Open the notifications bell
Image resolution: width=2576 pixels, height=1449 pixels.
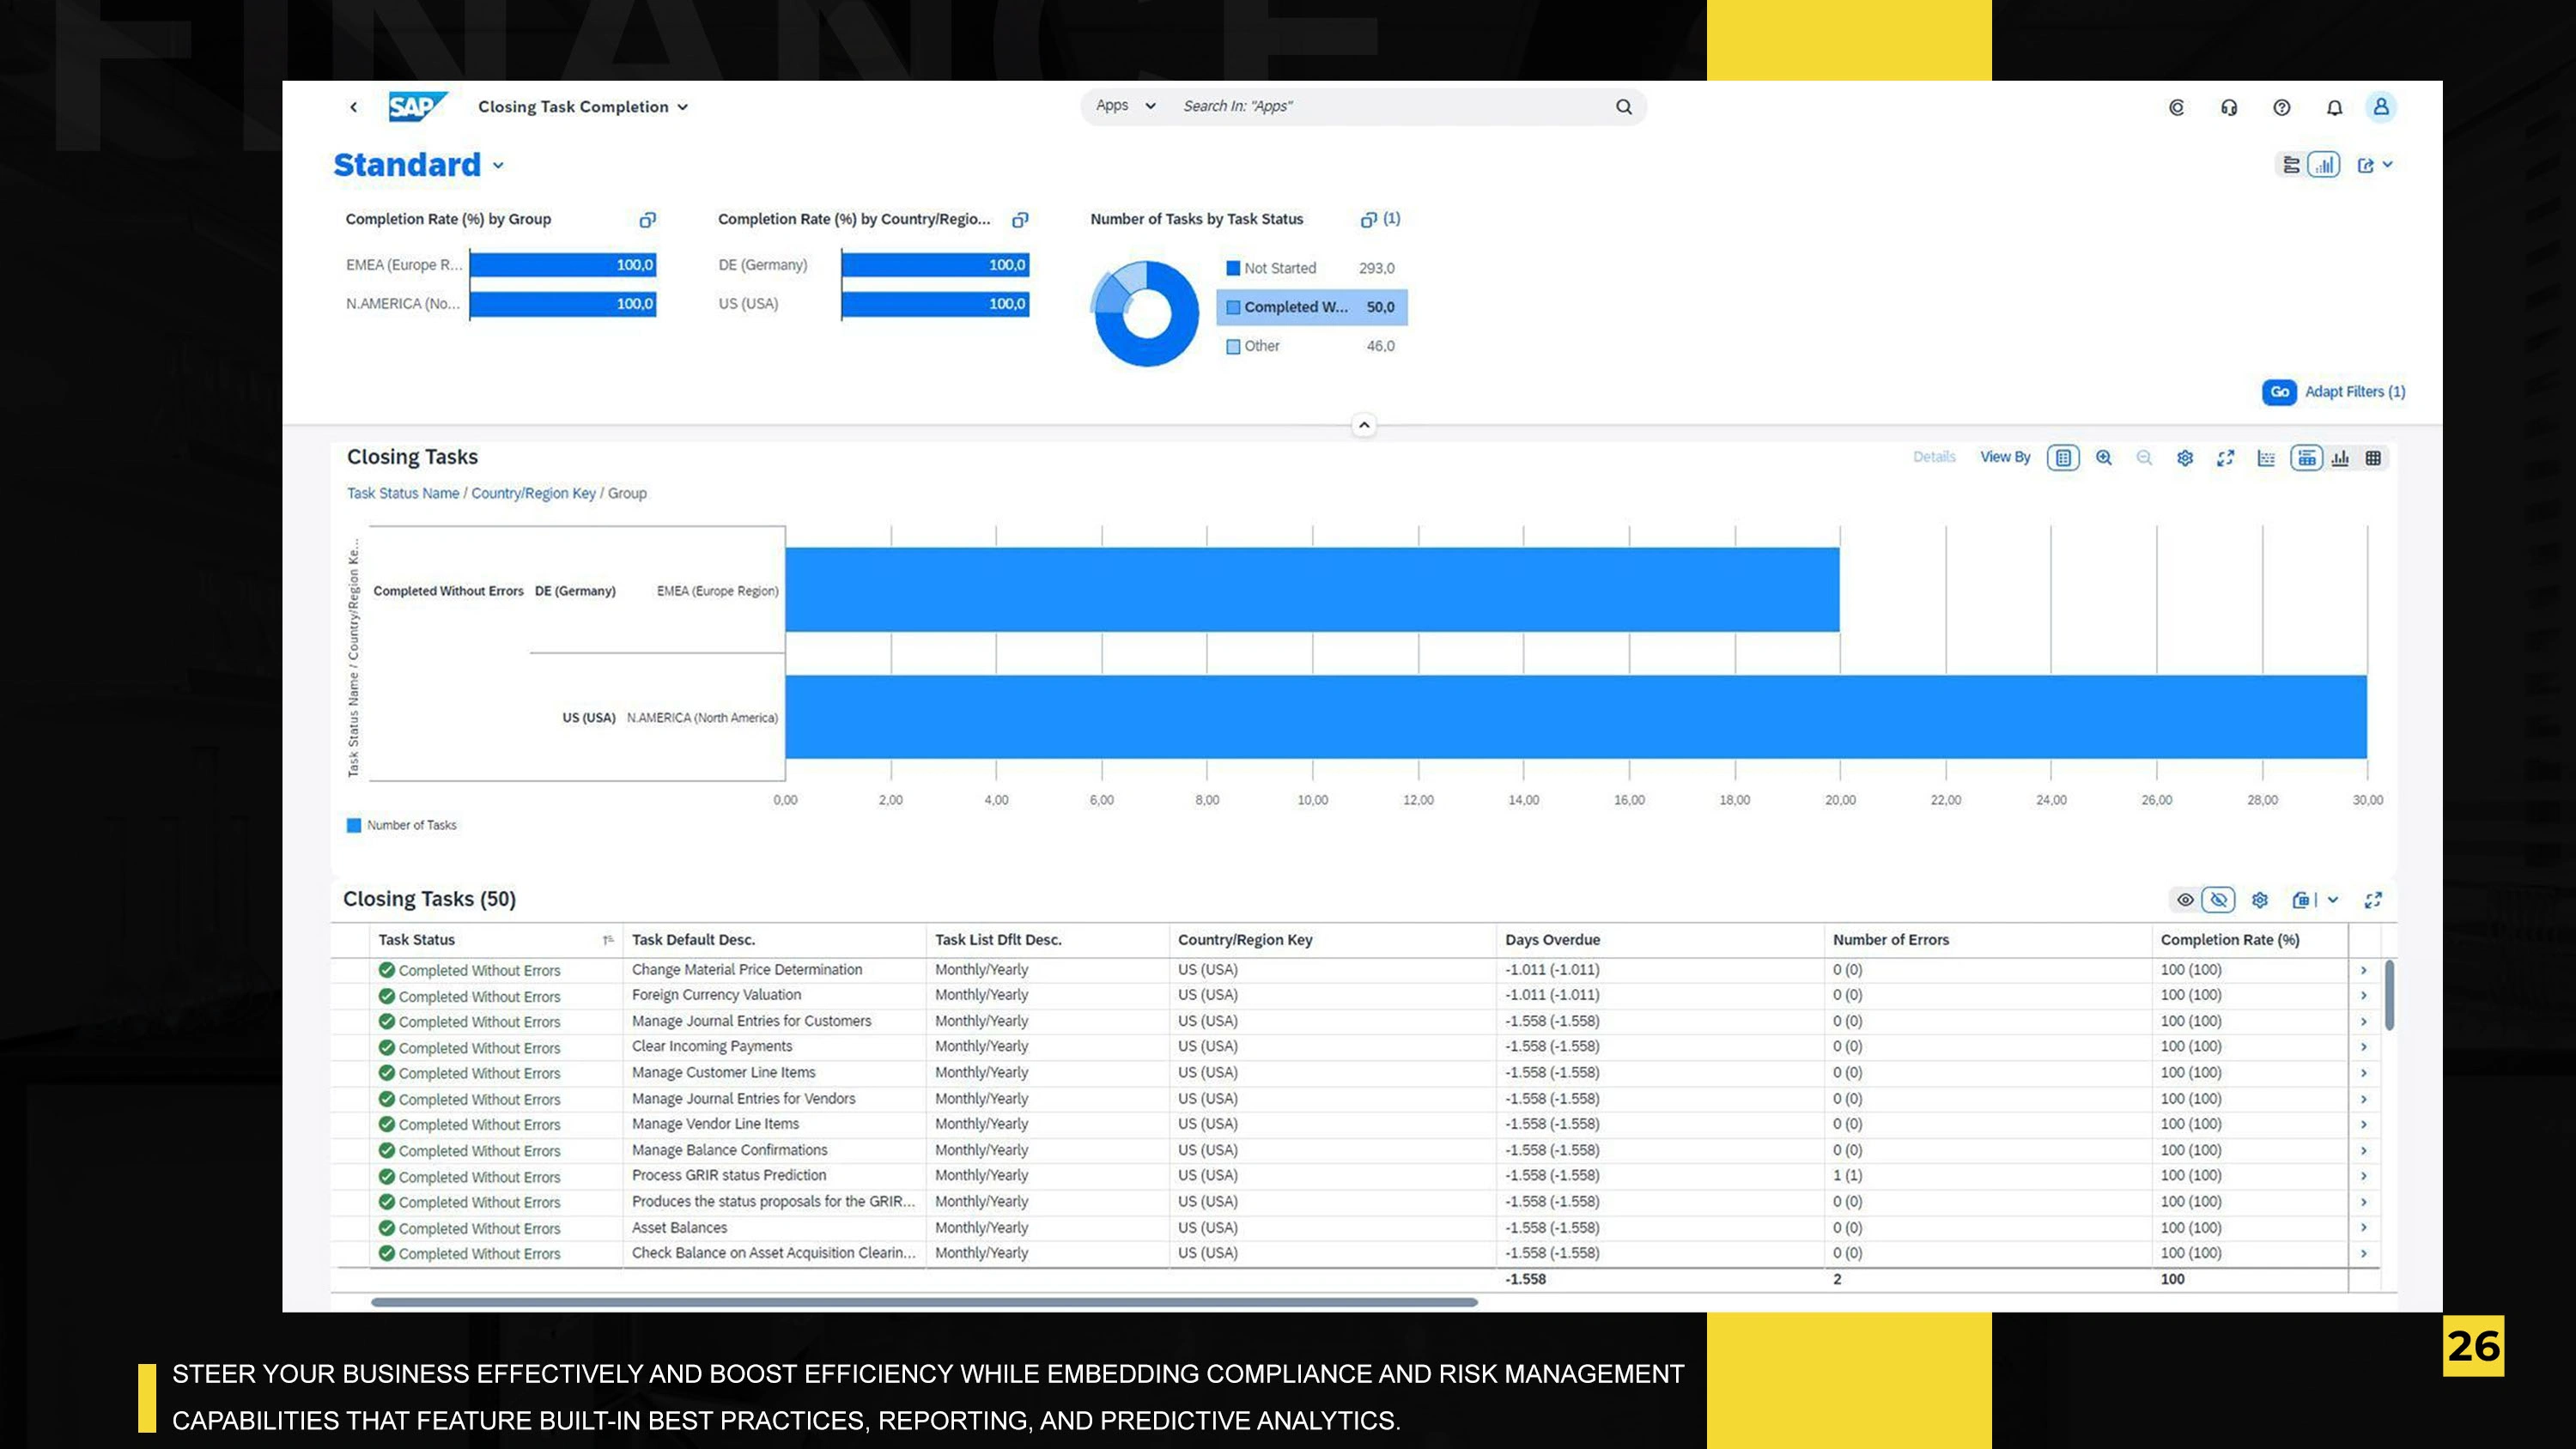pyautogui.click(x=2334, y=108)
